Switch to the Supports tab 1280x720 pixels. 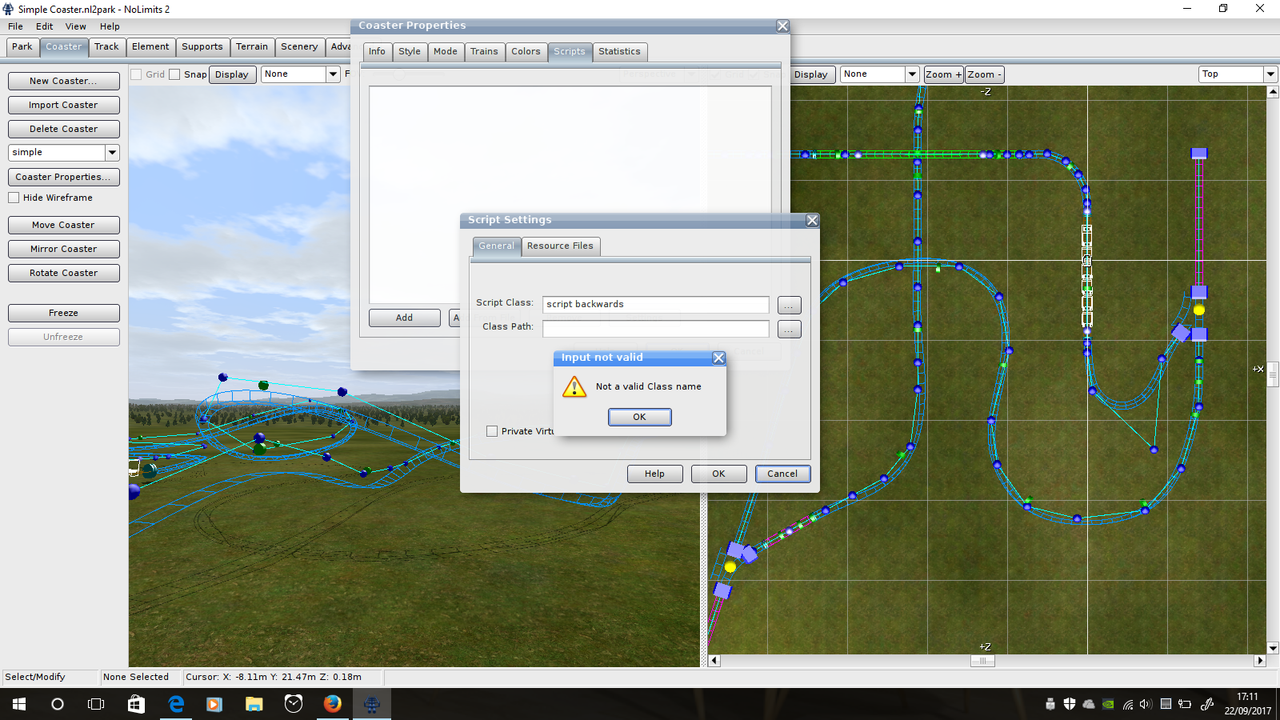tap(202, 47)
